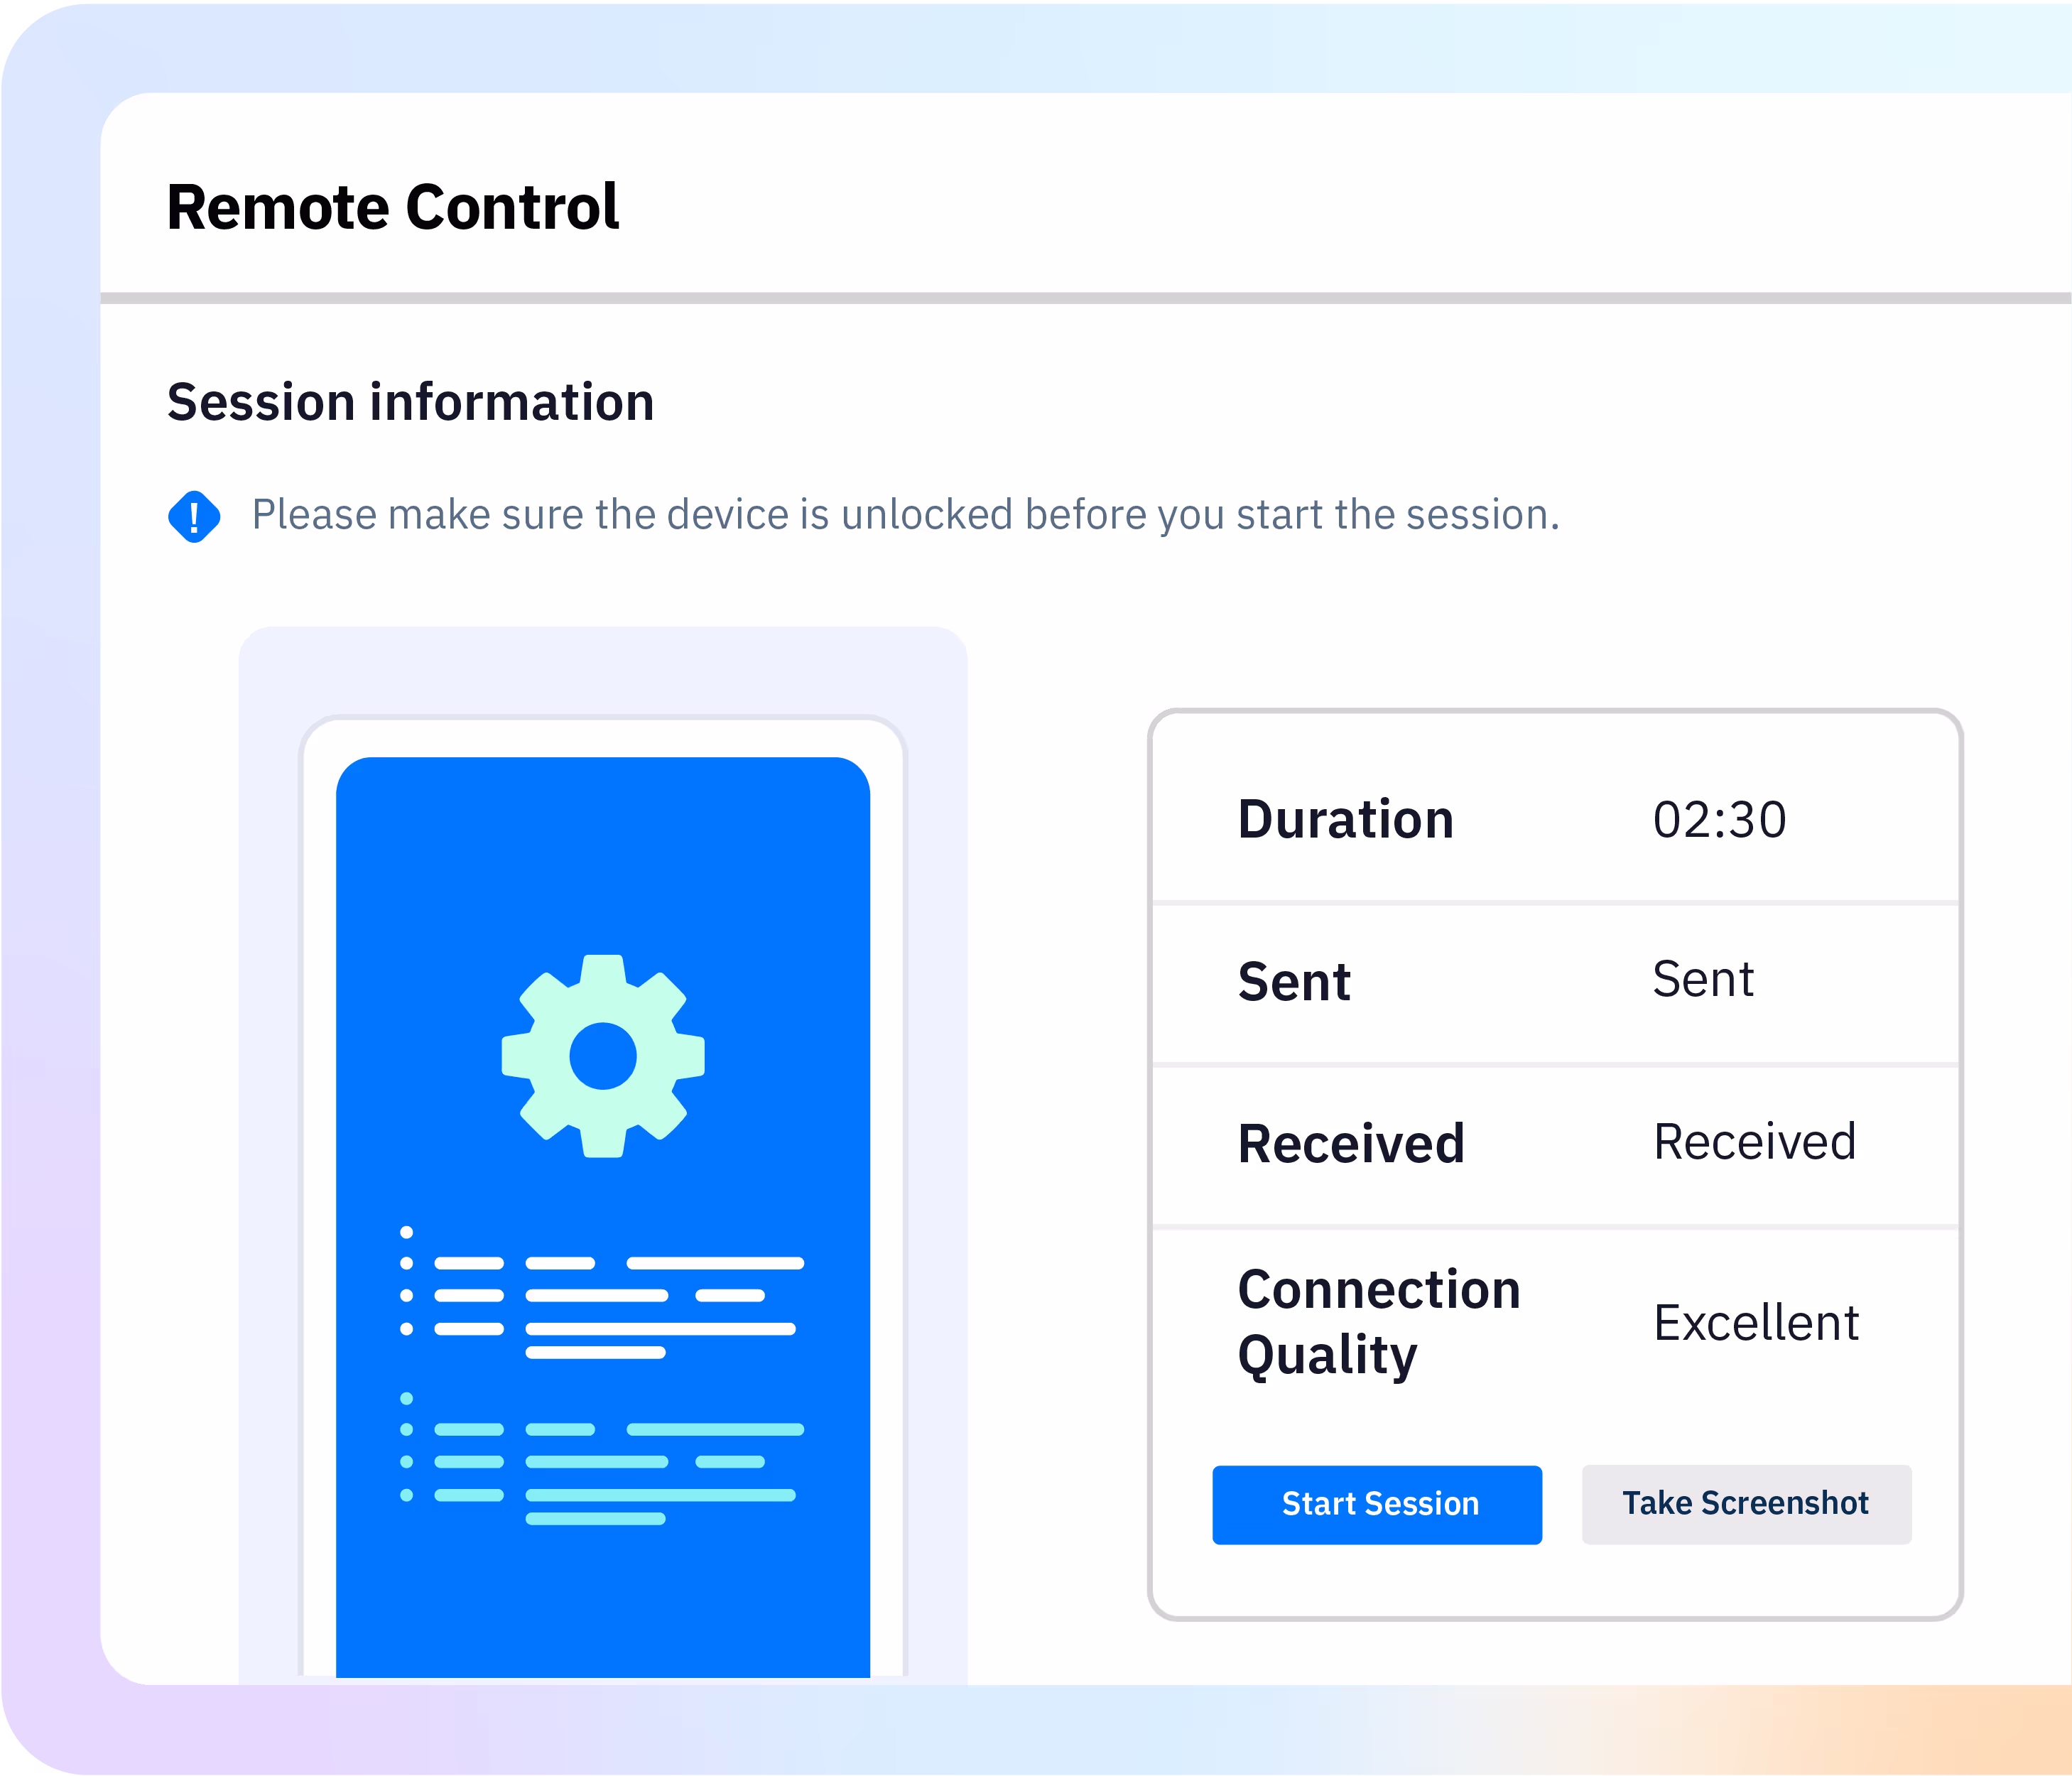Viewport: 2072px width, 1776px height.
Task: Click the device unlocked notice text
Action: [905, 514]
